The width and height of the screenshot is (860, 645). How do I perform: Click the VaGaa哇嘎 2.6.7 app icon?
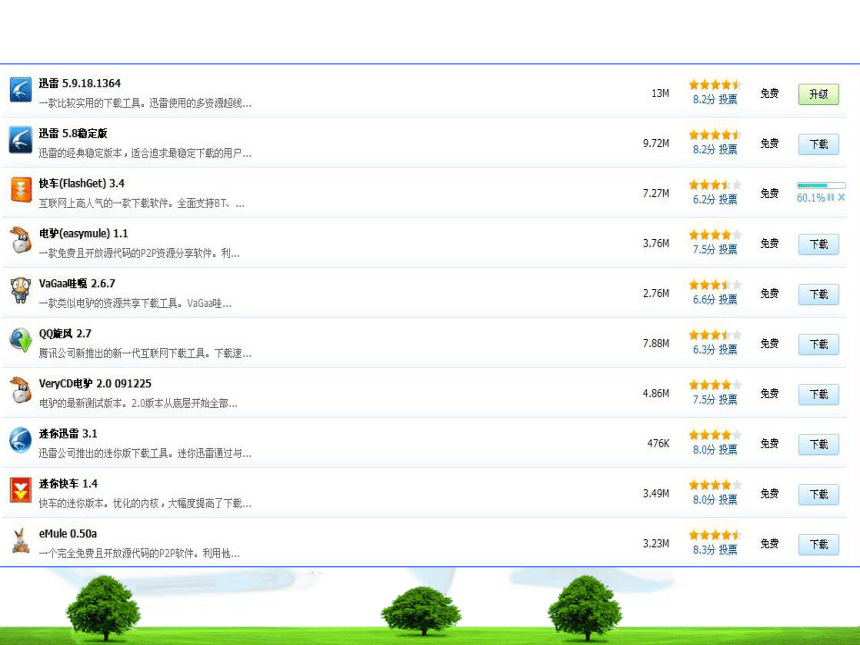tap(21, 290)
